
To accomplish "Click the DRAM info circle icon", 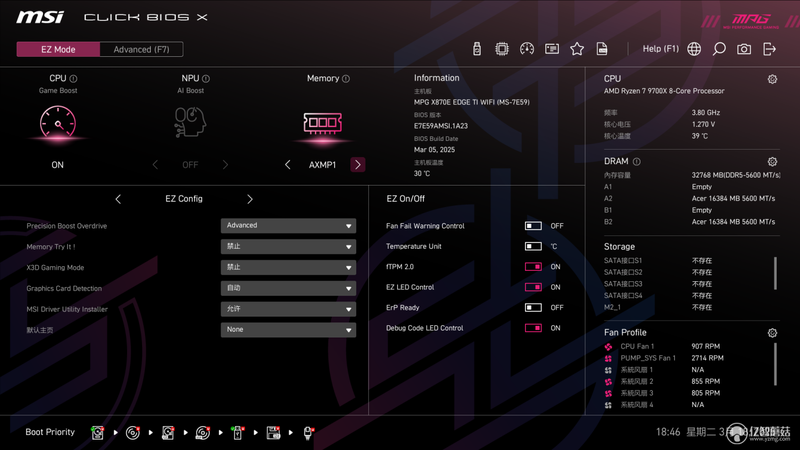I will [637, 162].
